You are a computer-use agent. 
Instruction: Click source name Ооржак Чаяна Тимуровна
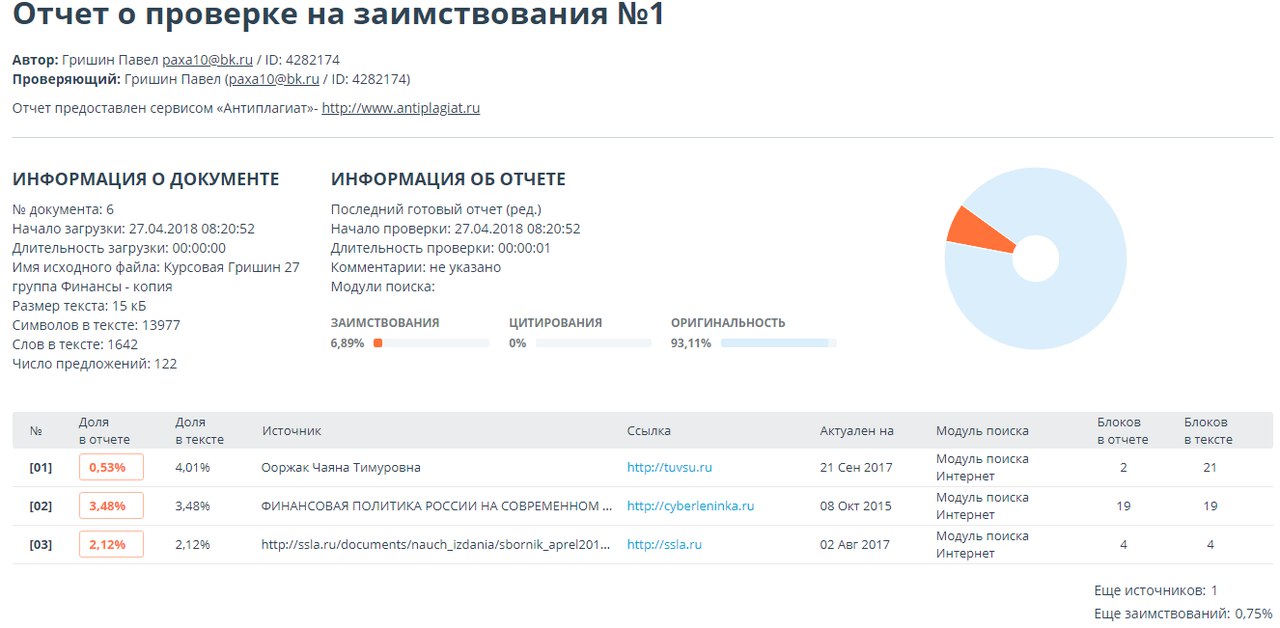click(x=340, y=467)
